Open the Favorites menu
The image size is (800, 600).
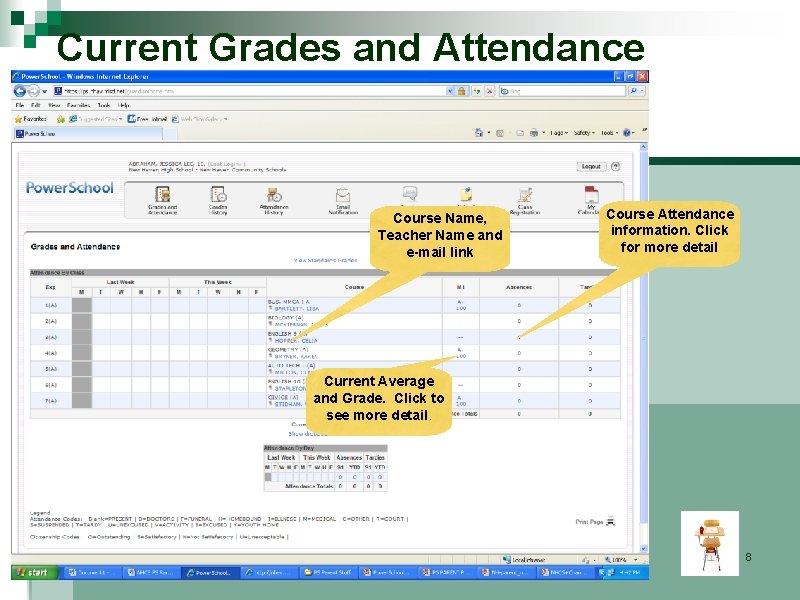[79, 105]
